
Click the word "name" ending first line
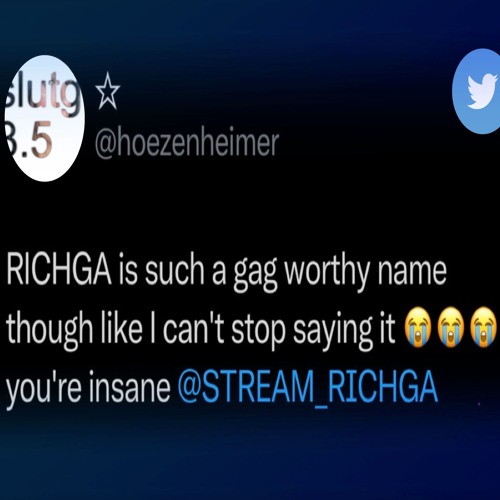[412, 272]
